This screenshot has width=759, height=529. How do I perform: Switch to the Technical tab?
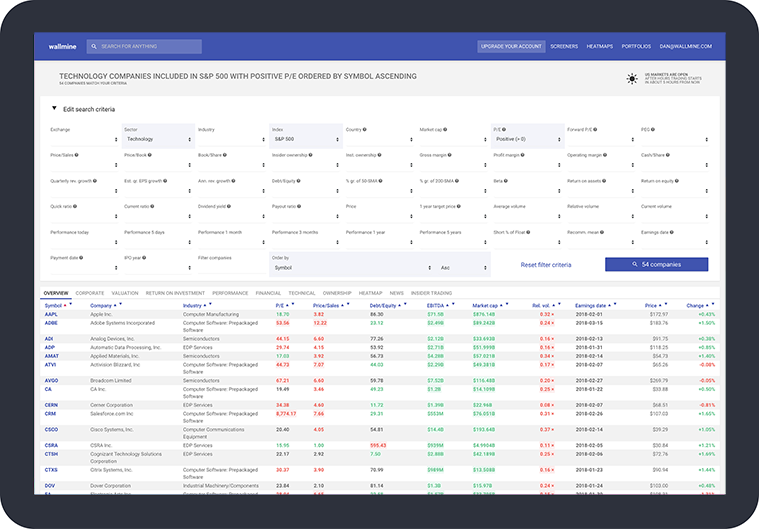(302, 293)
